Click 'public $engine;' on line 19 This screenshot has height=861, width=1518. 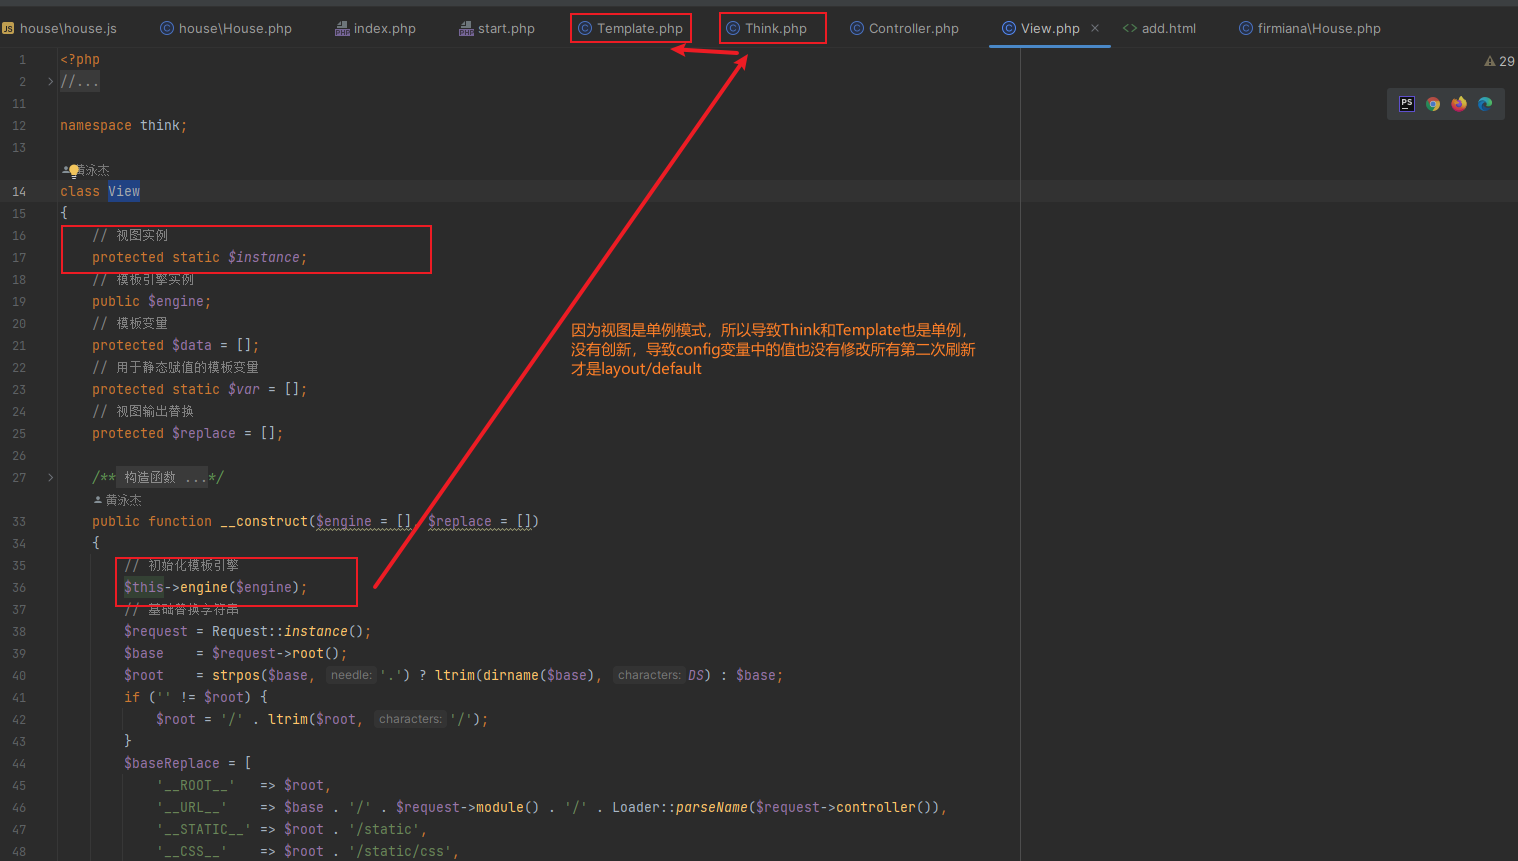click(x=151, y=301)
